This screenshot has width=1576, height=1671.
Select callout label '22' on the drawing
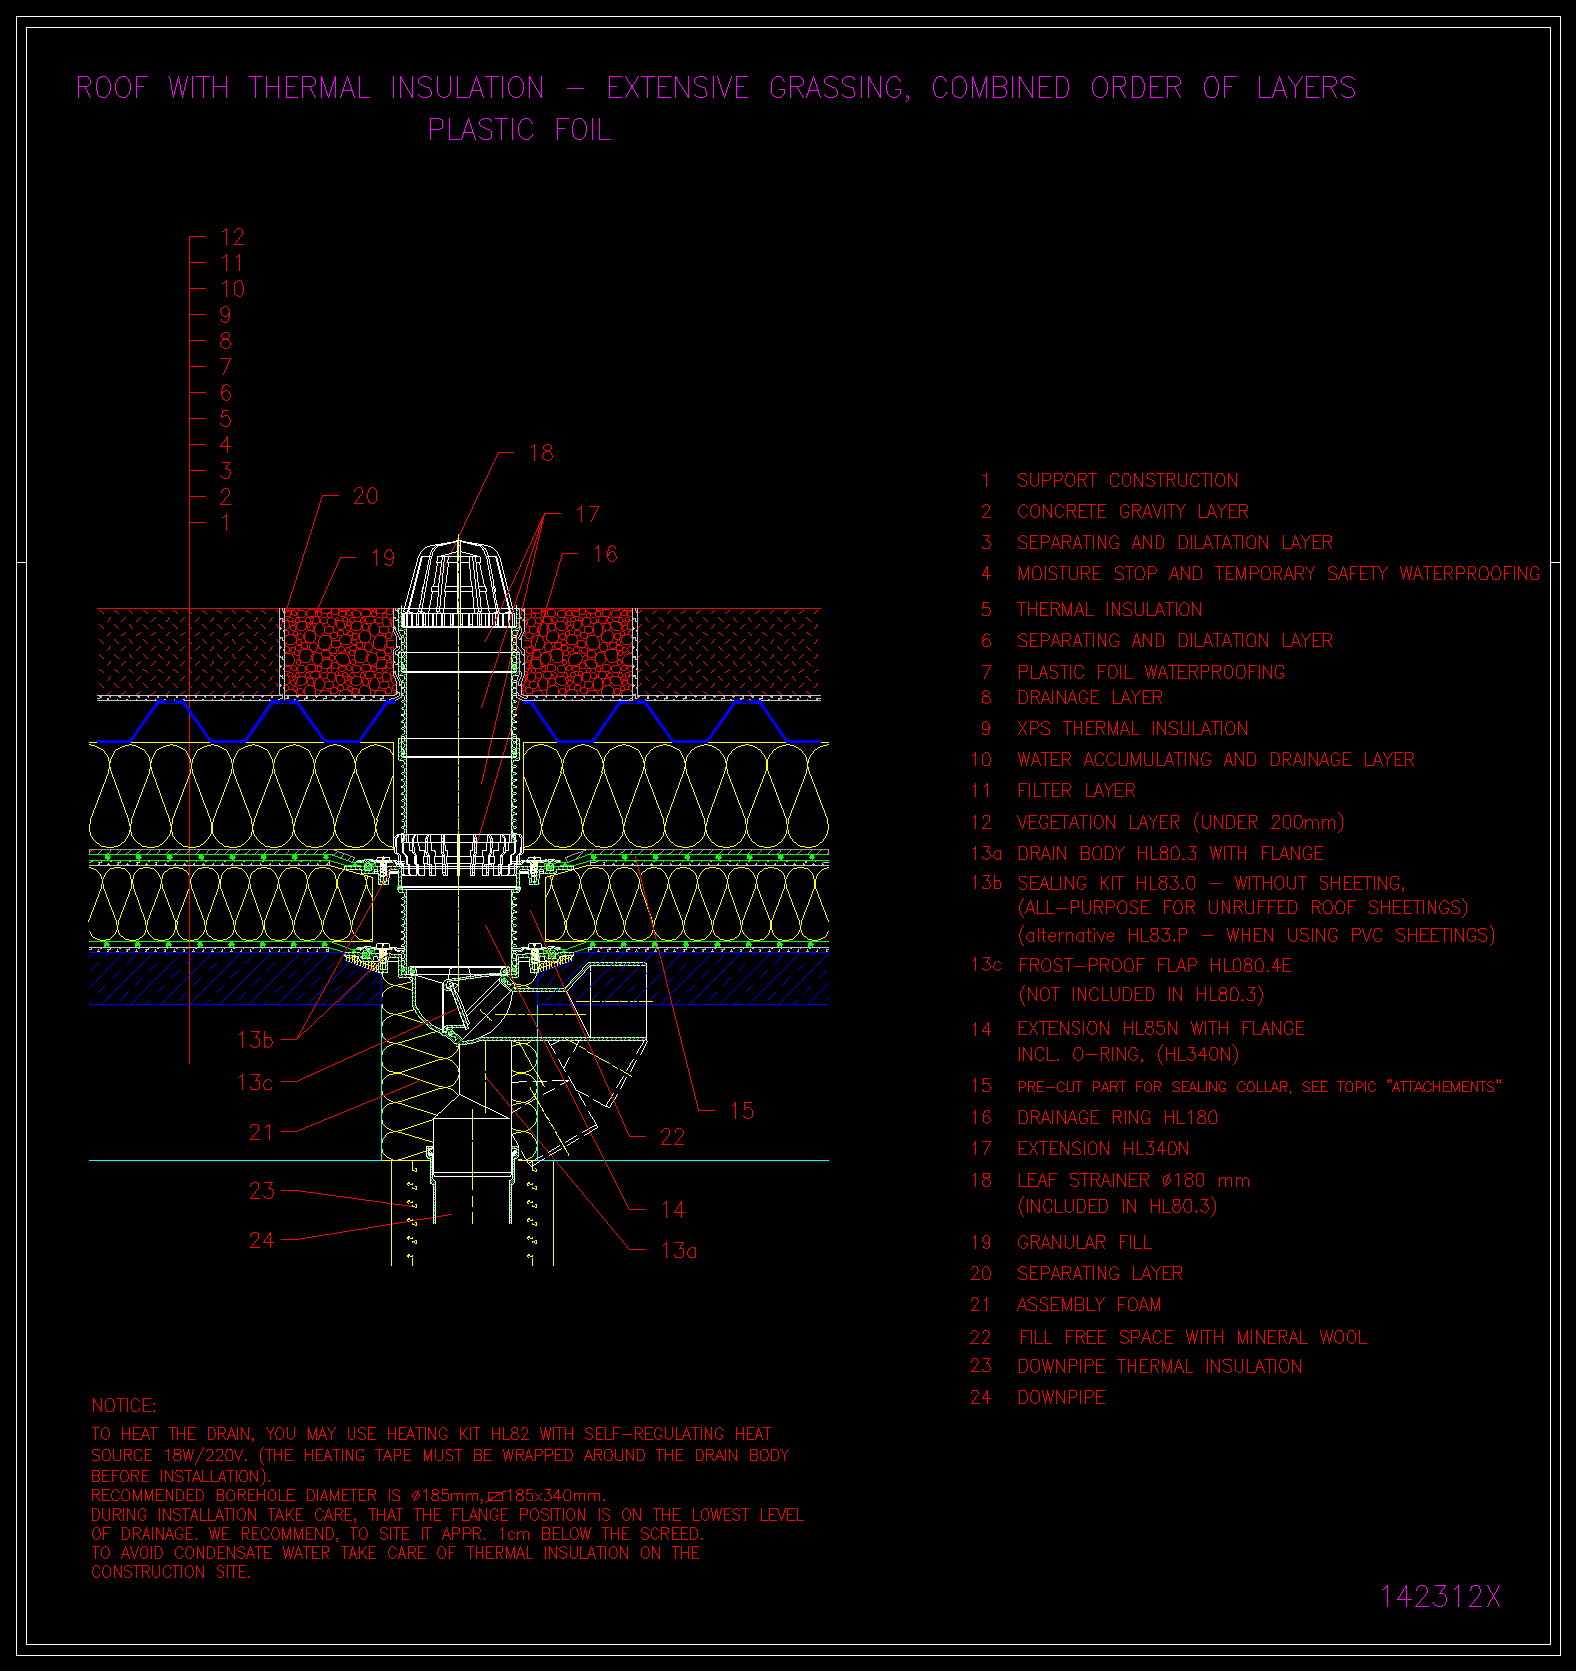click(x=672, y=1138)
